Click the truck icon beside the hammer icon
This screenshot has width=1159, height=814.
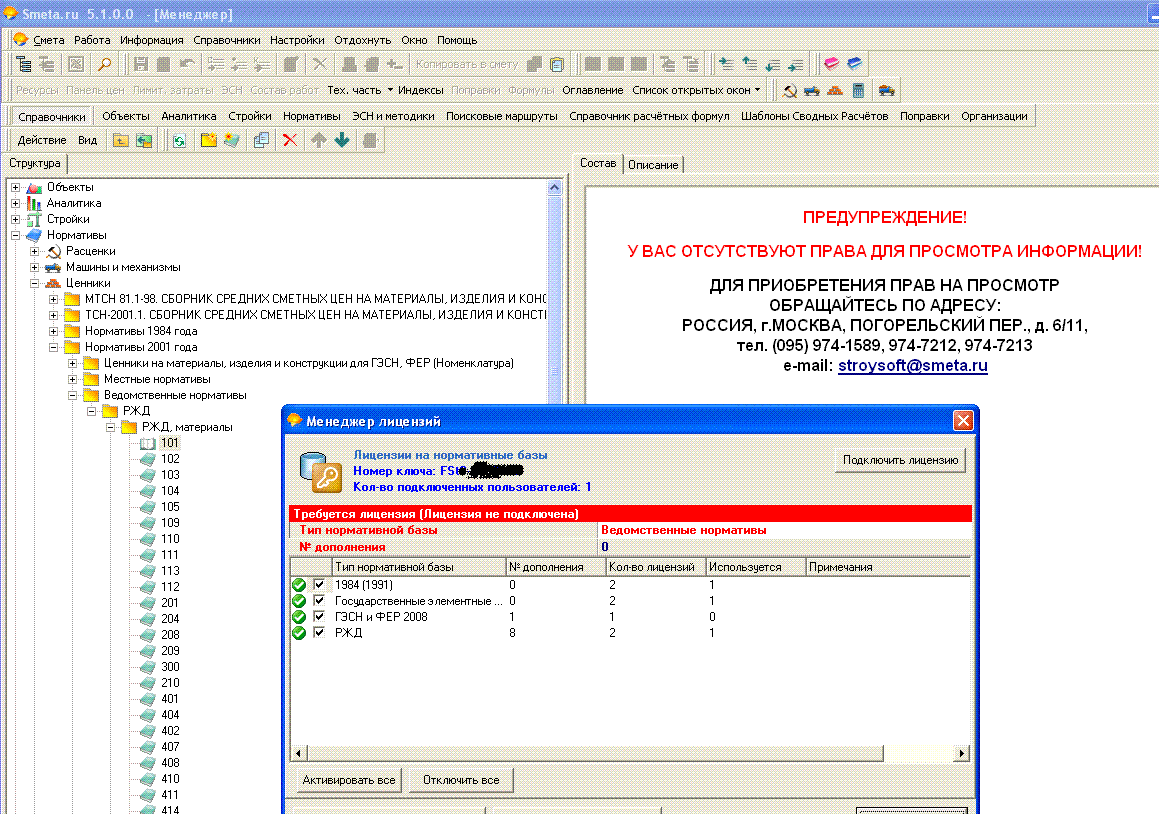pyautogui.click(x=812, y=91)
